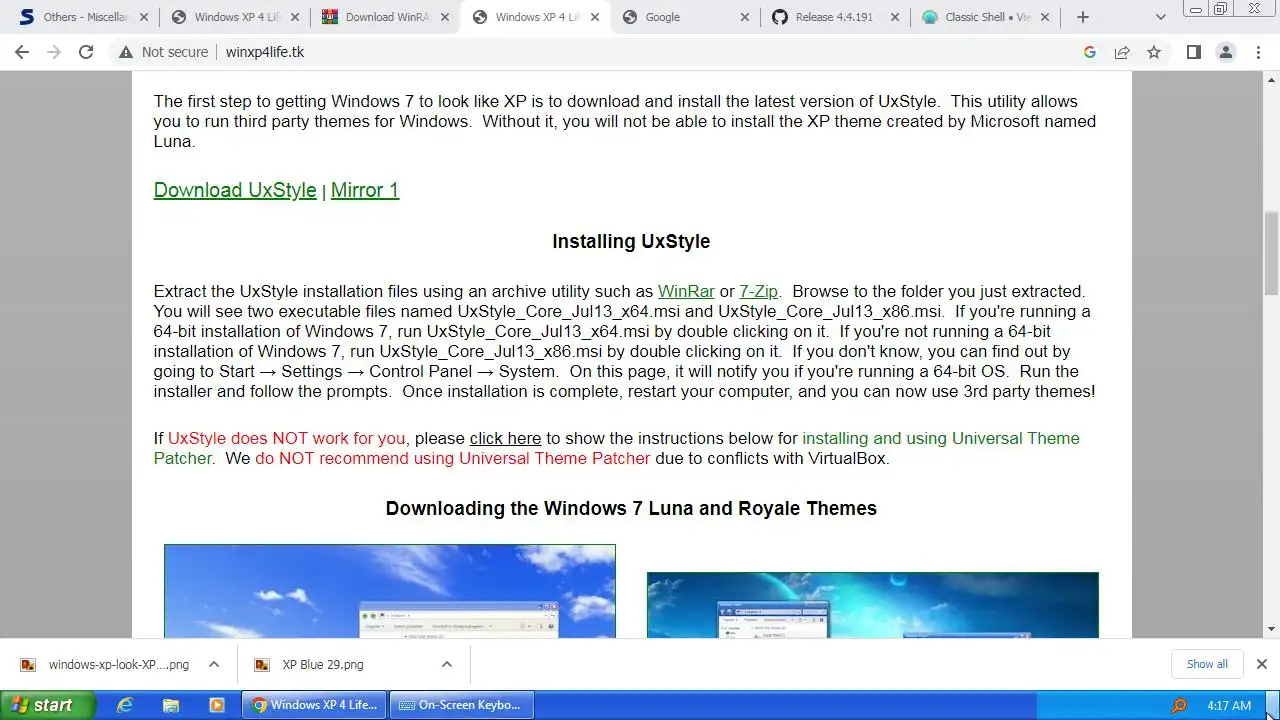The image size is (1280, 720).
Task: Click red 'UxStyle does NOT work for you' text
Action: point(286,438)
